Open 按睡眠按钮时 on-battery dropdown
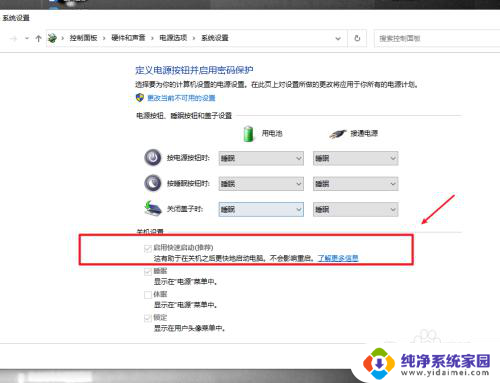The width and height of the screenshot is (500, 383). click(x=261, y=184)
